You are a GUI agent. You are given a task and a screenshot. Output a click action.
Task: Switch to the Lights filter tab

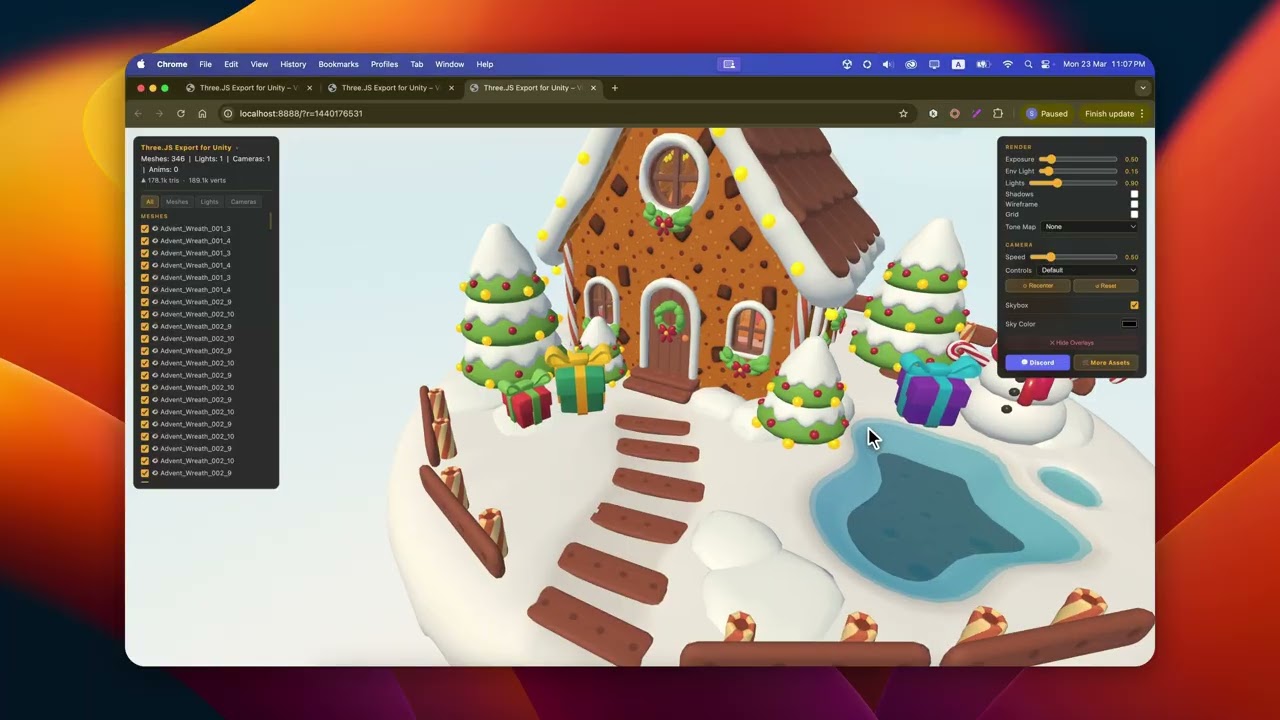pos(209,202)
